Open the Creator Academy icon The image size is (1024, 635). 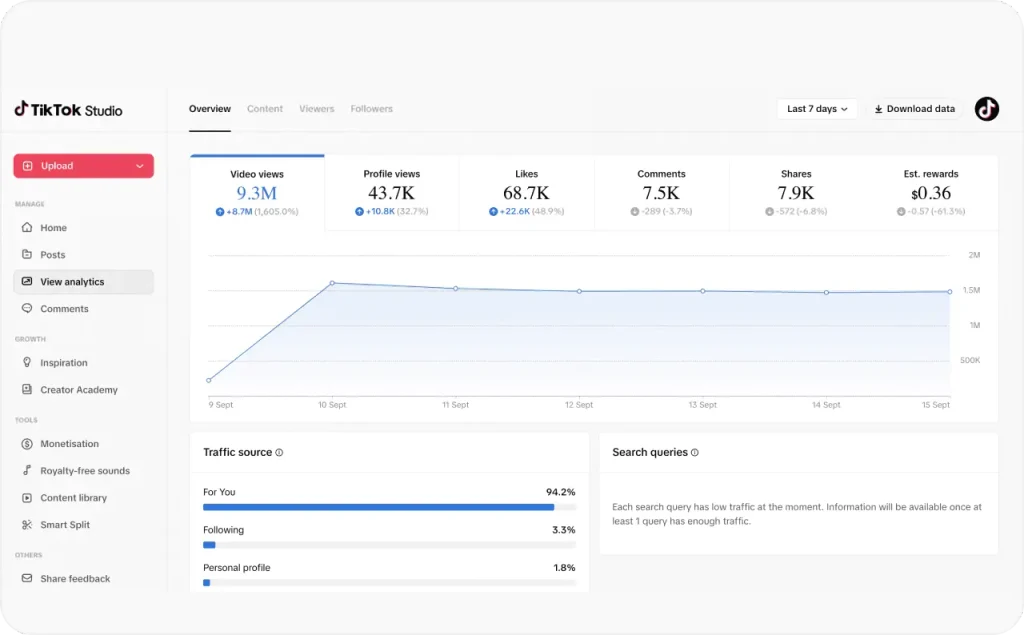click(x=27, y=389)
